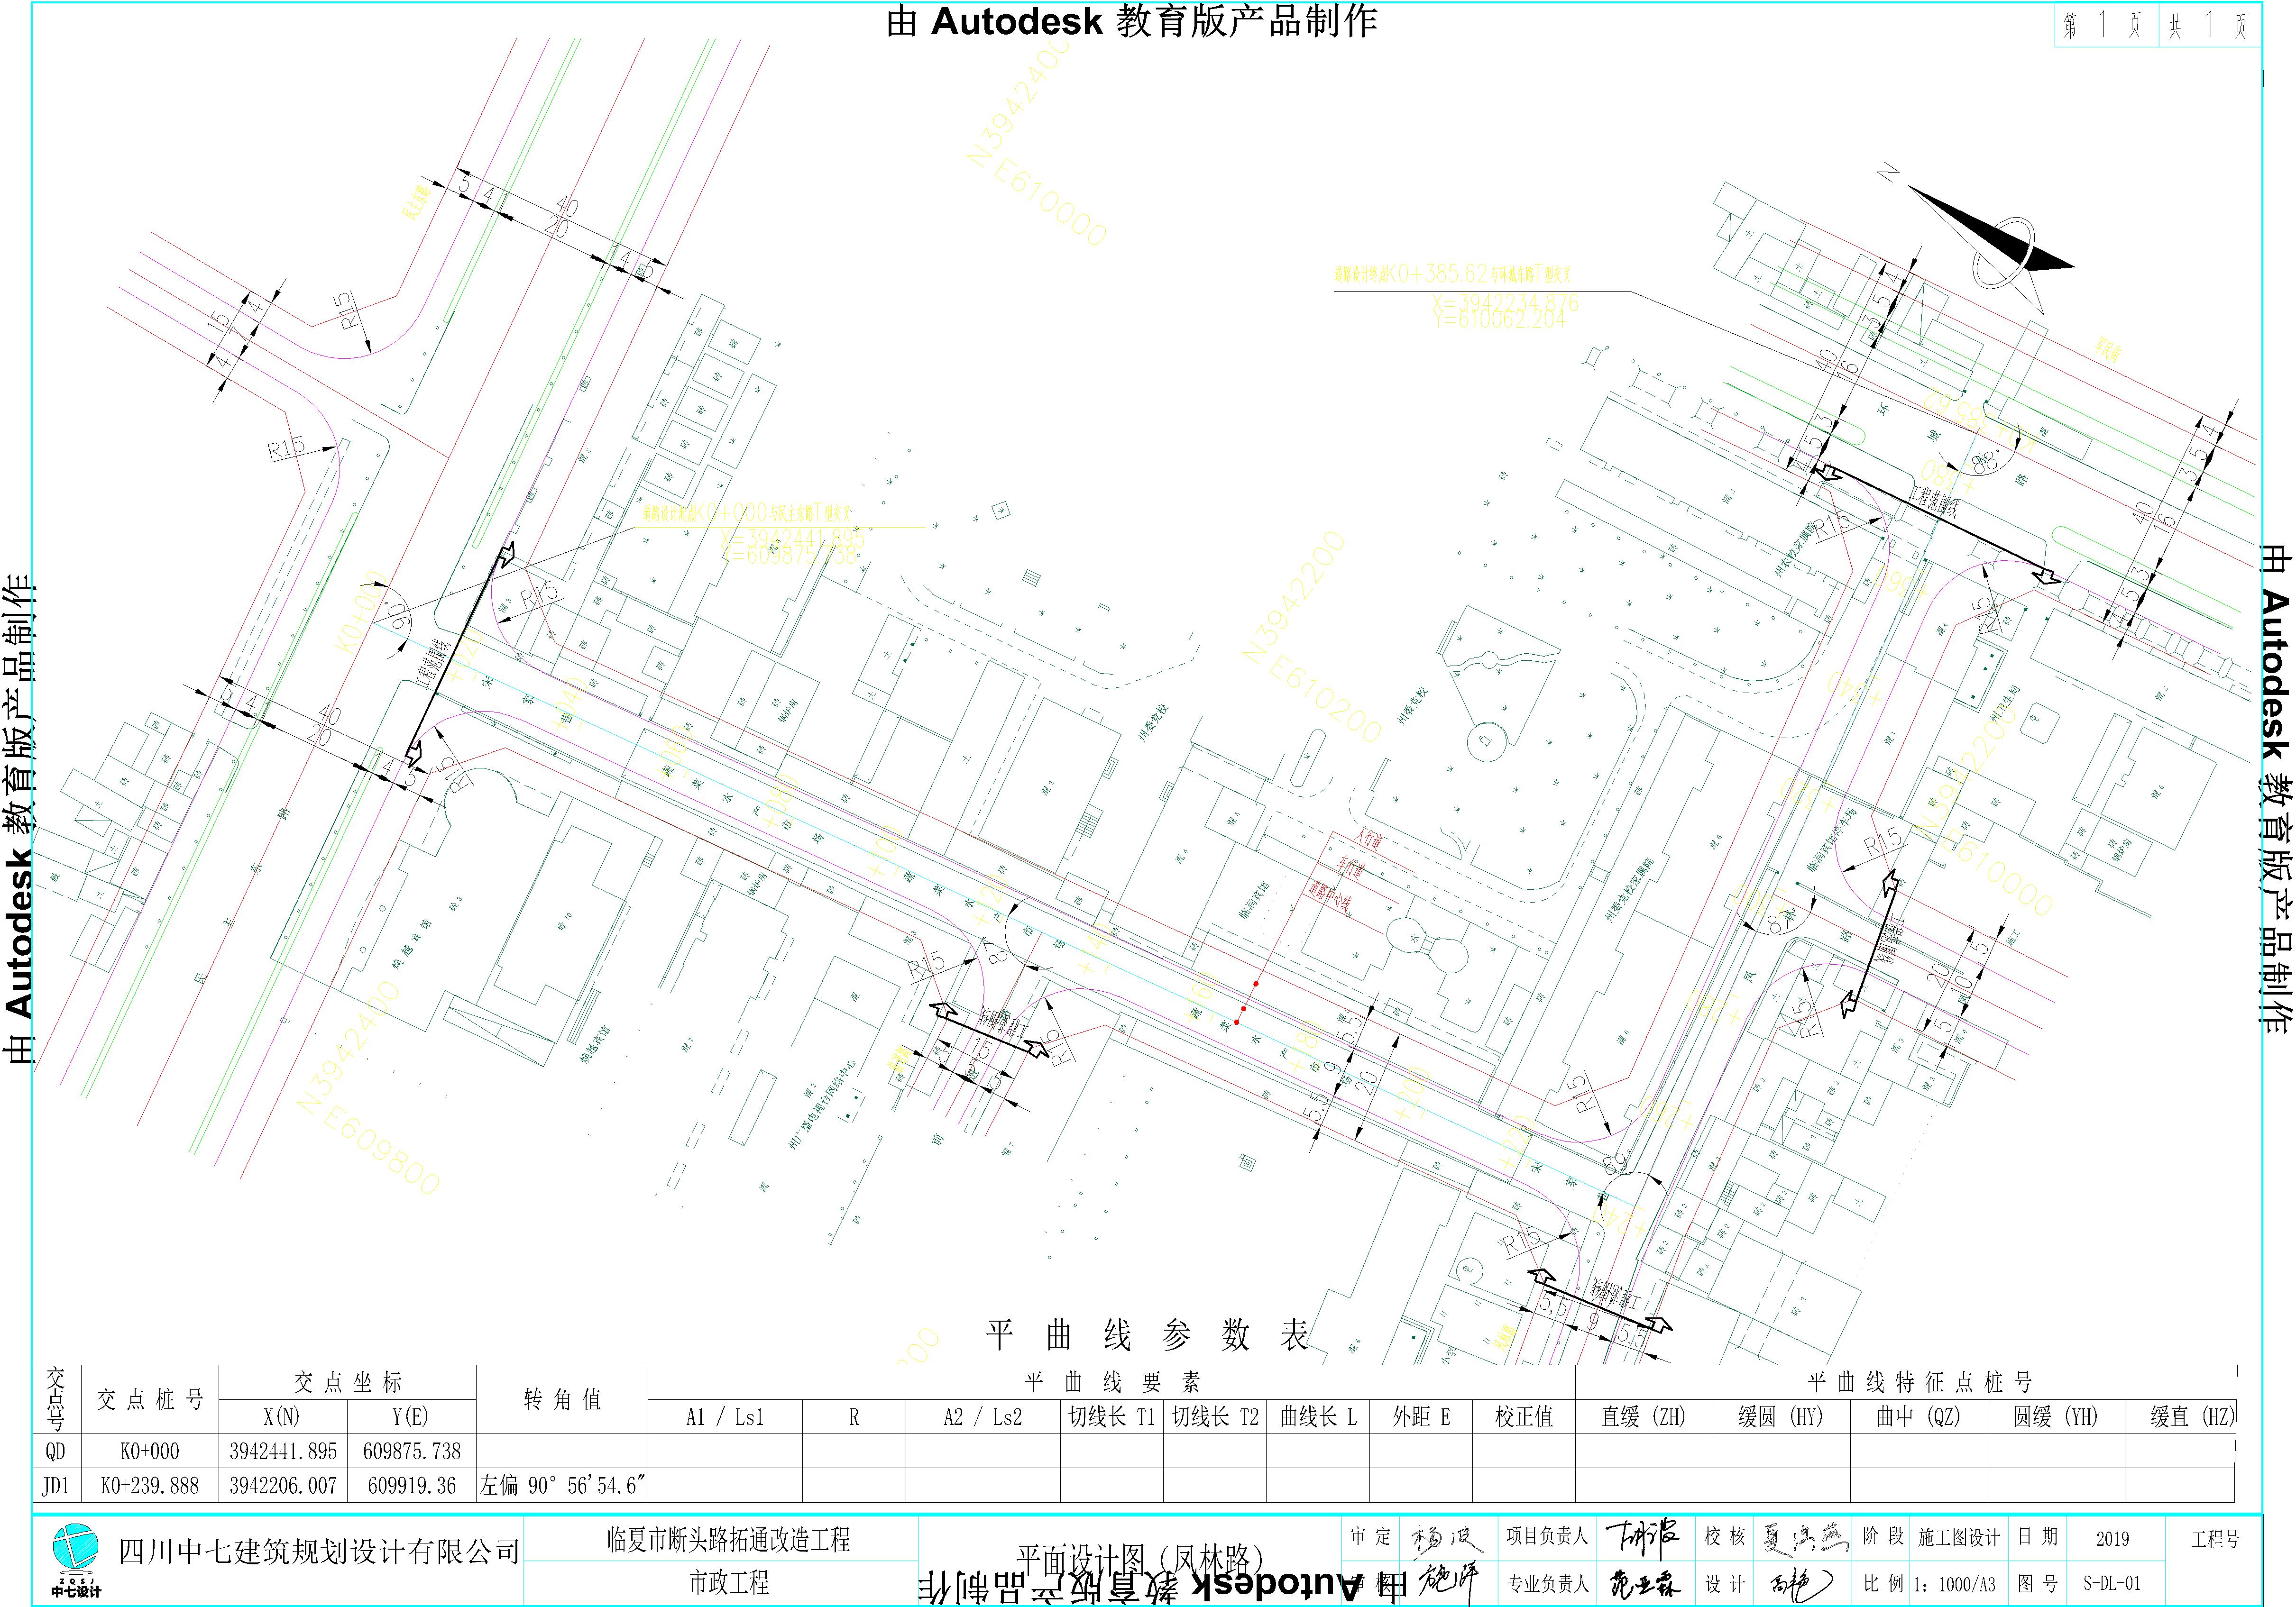The height and width of the screenshot is (1607, 2296).
Task: Click the JD1 row label in table
Action: pos(55,1486)
